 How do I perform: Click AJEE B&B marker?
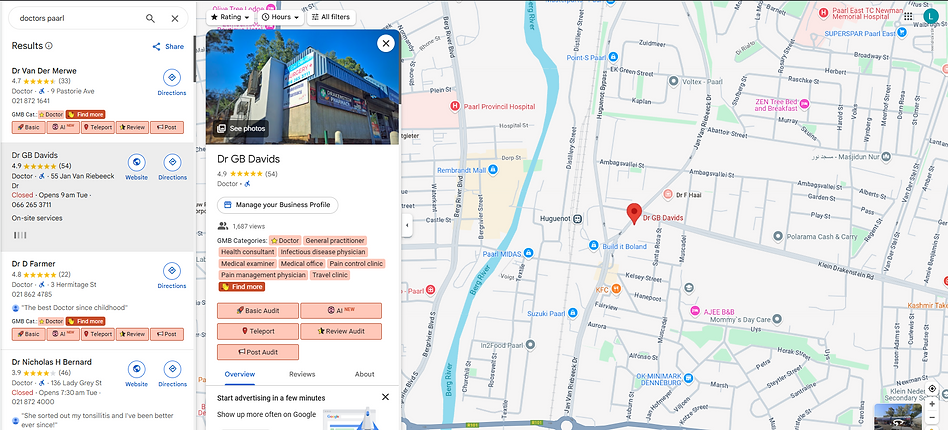(695, 311)
